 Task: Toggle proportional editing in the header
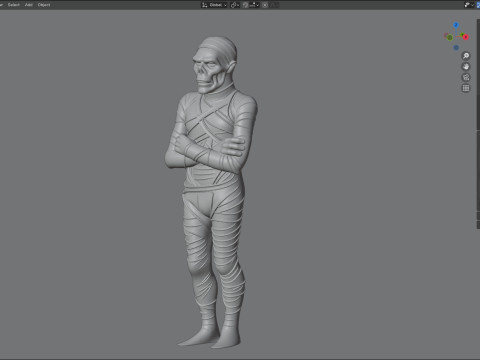(265, 5)
